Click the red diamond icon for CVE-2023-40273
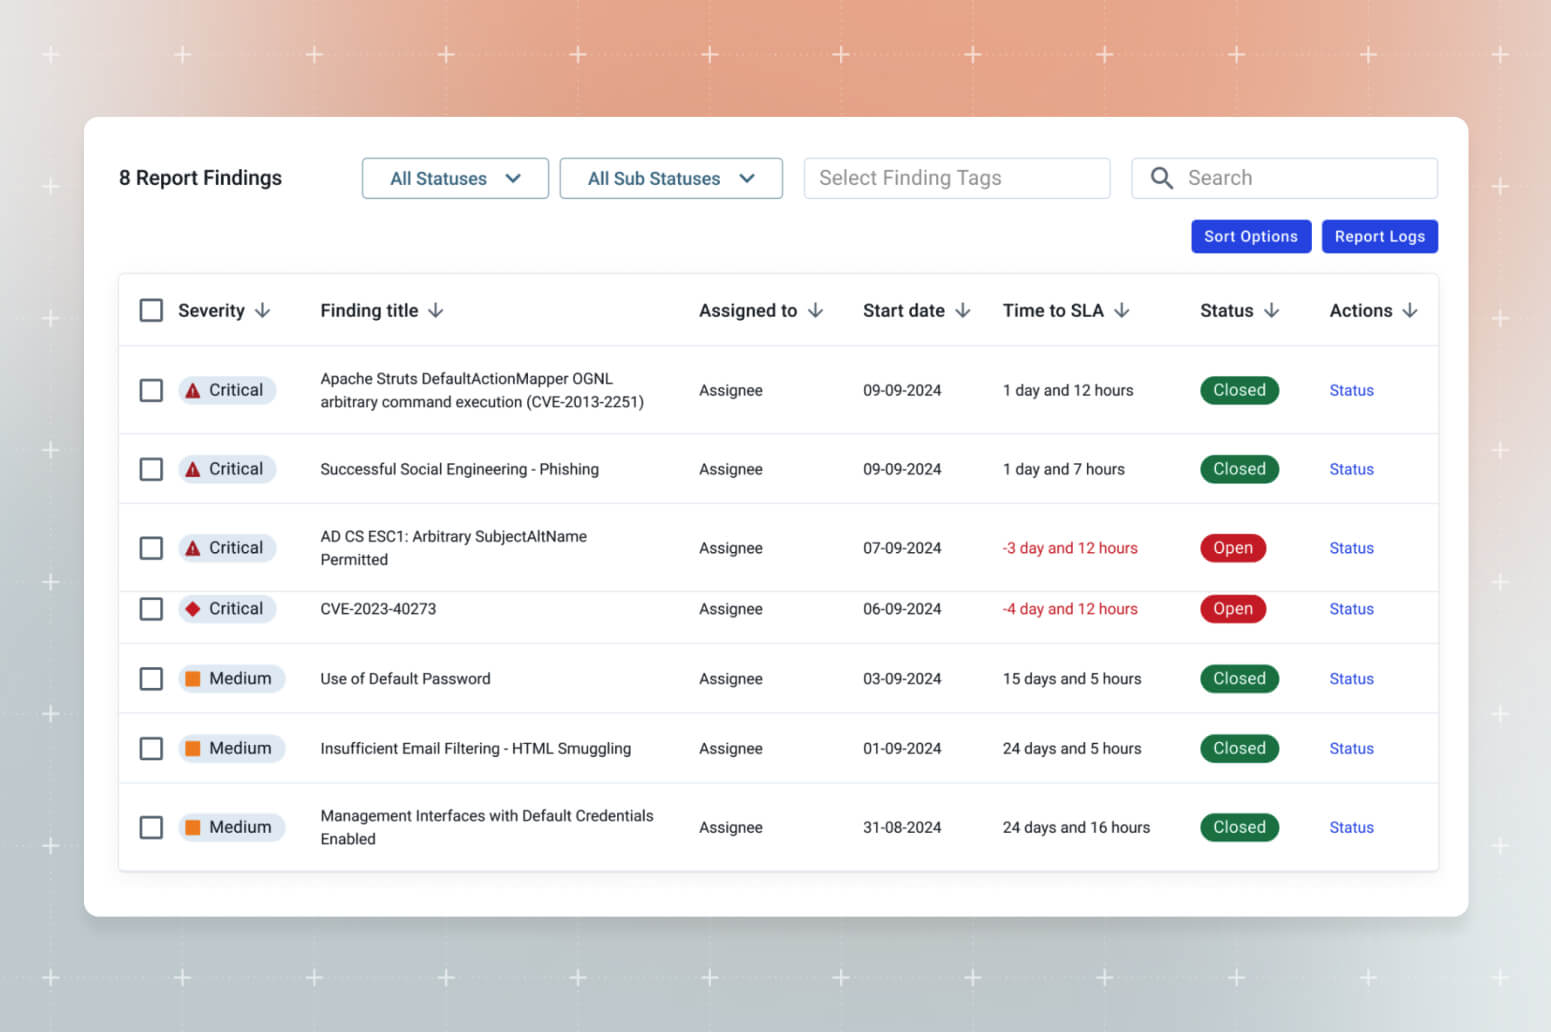Image resolution: width=1551 pixels, height=1032 pixels. point(193,609)
